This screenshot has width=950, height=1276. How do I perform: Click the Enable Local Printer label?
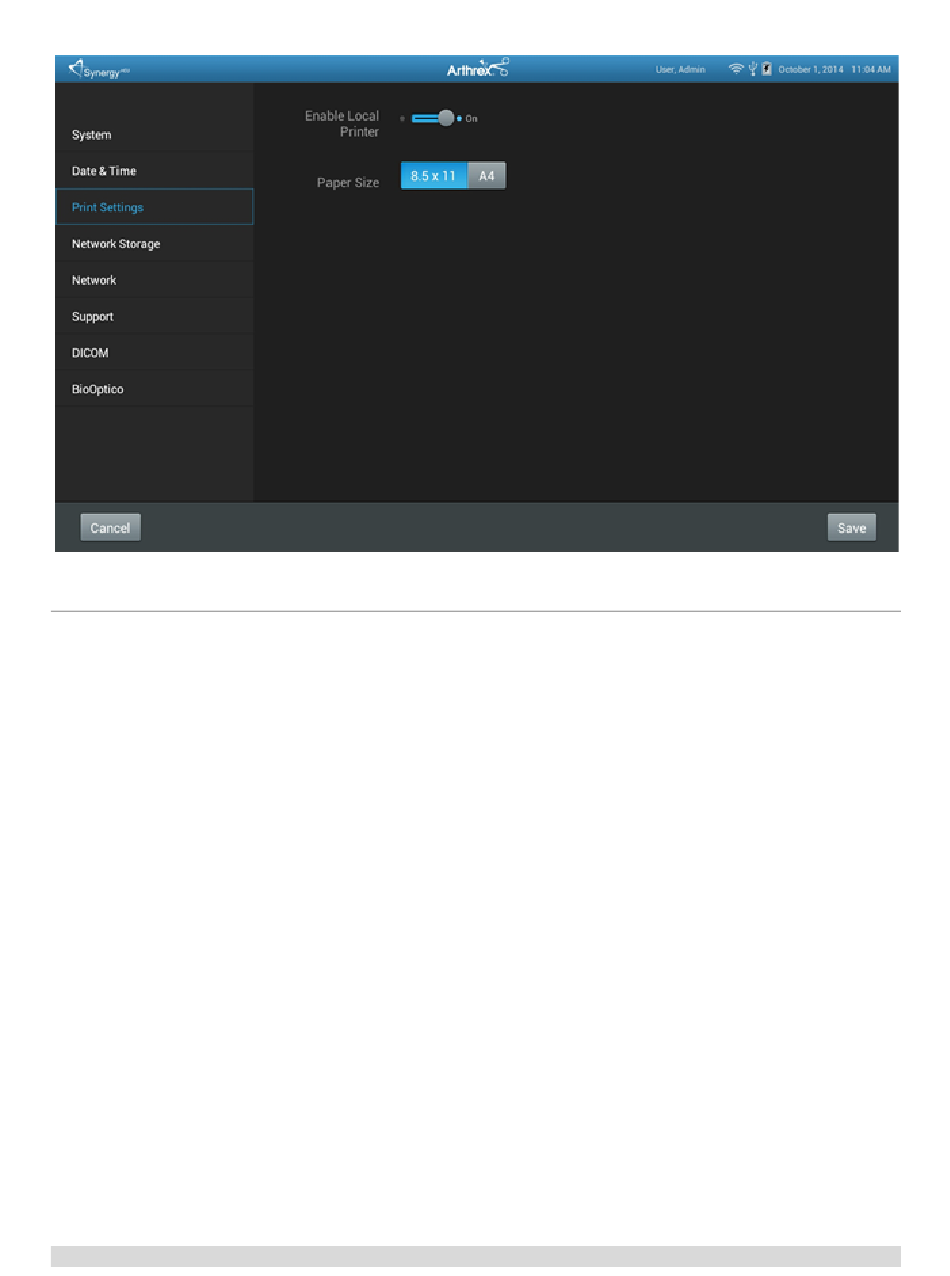tap(342, 124)
